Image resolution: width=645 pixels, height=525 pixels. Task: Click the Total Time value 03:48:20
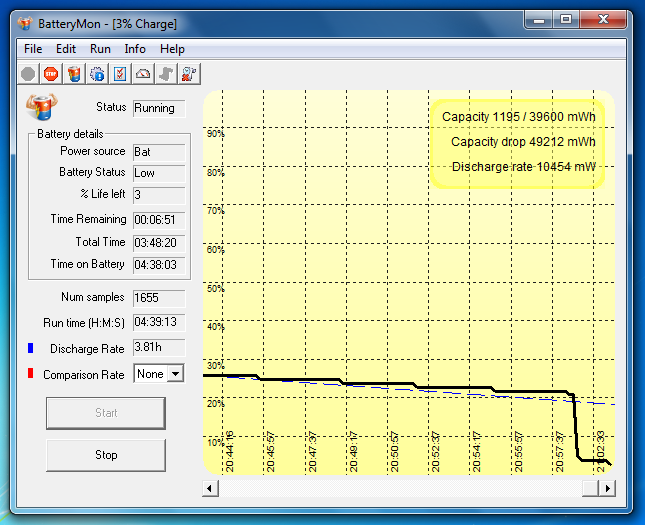(159, 243)
